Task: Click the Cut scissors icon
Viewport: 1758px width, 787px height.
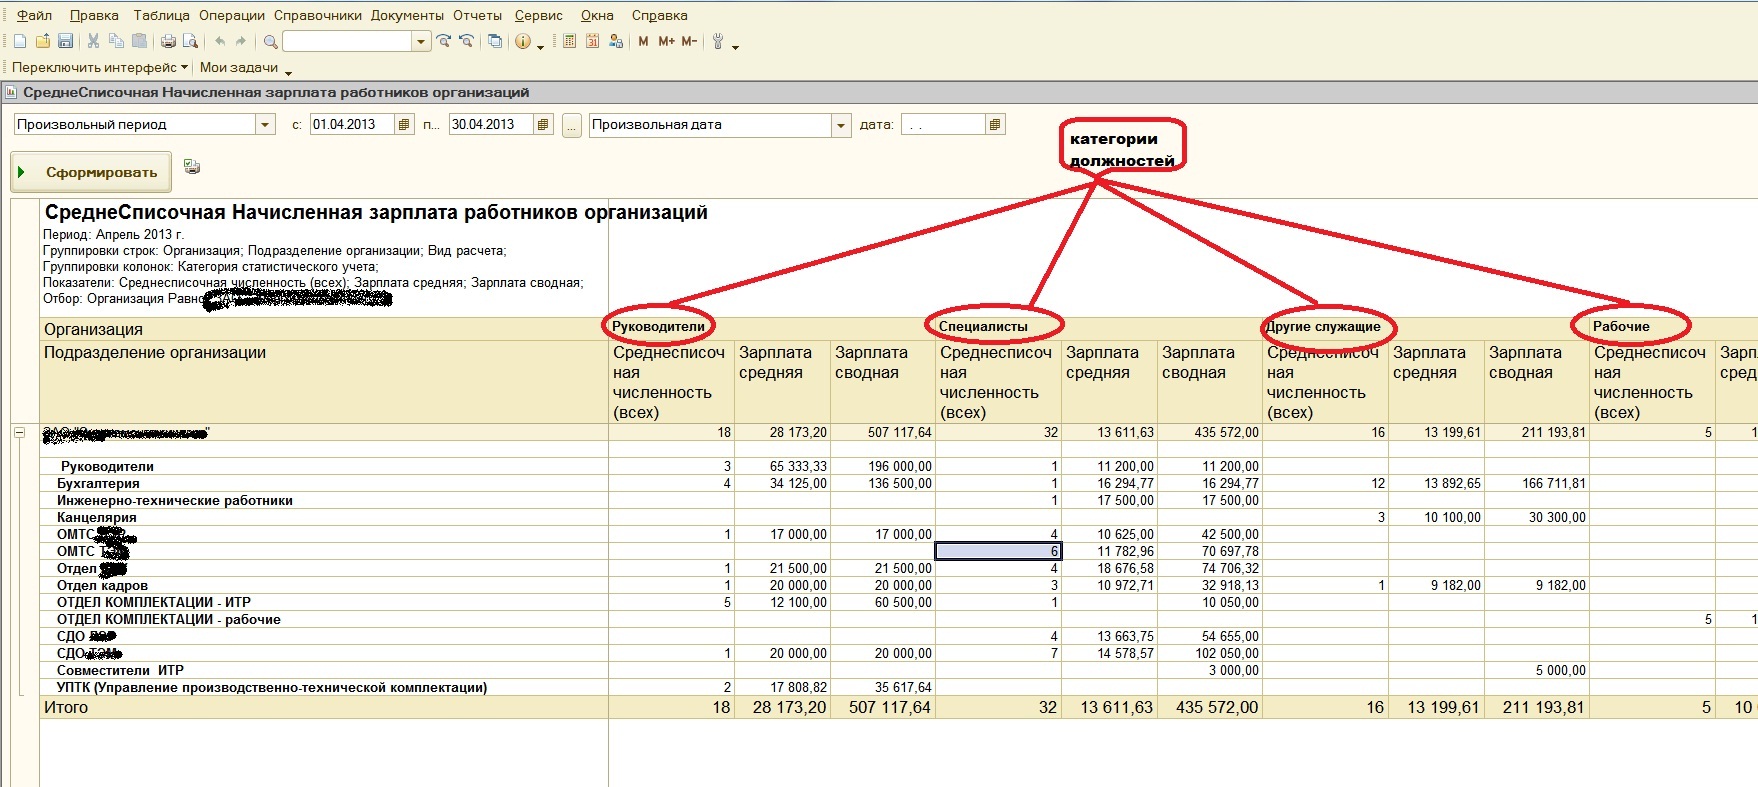Action: 93,41
